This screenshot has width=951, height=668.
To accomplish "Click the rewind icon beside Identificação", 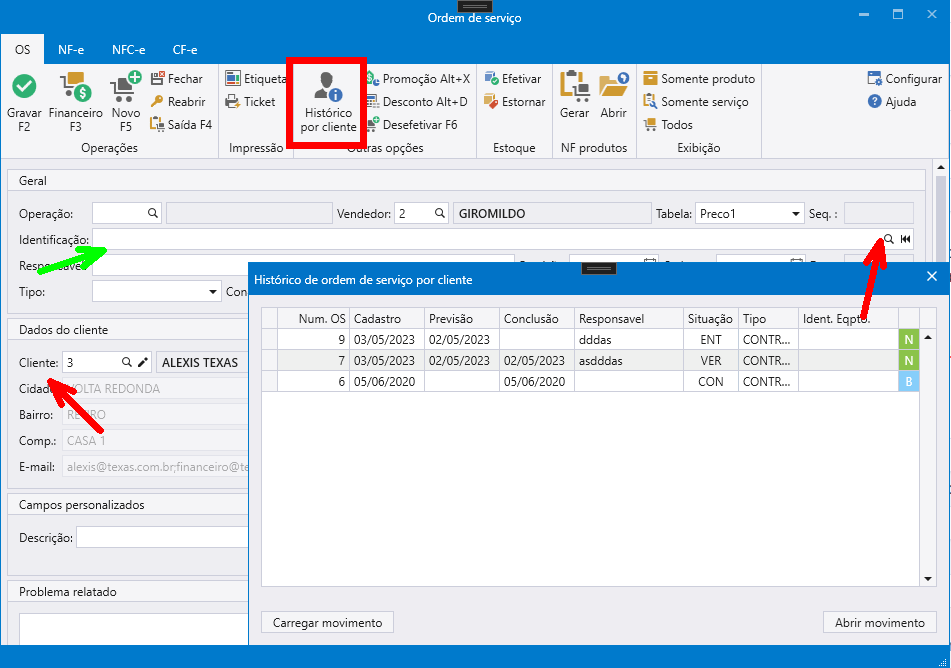I will click(906, 239).
